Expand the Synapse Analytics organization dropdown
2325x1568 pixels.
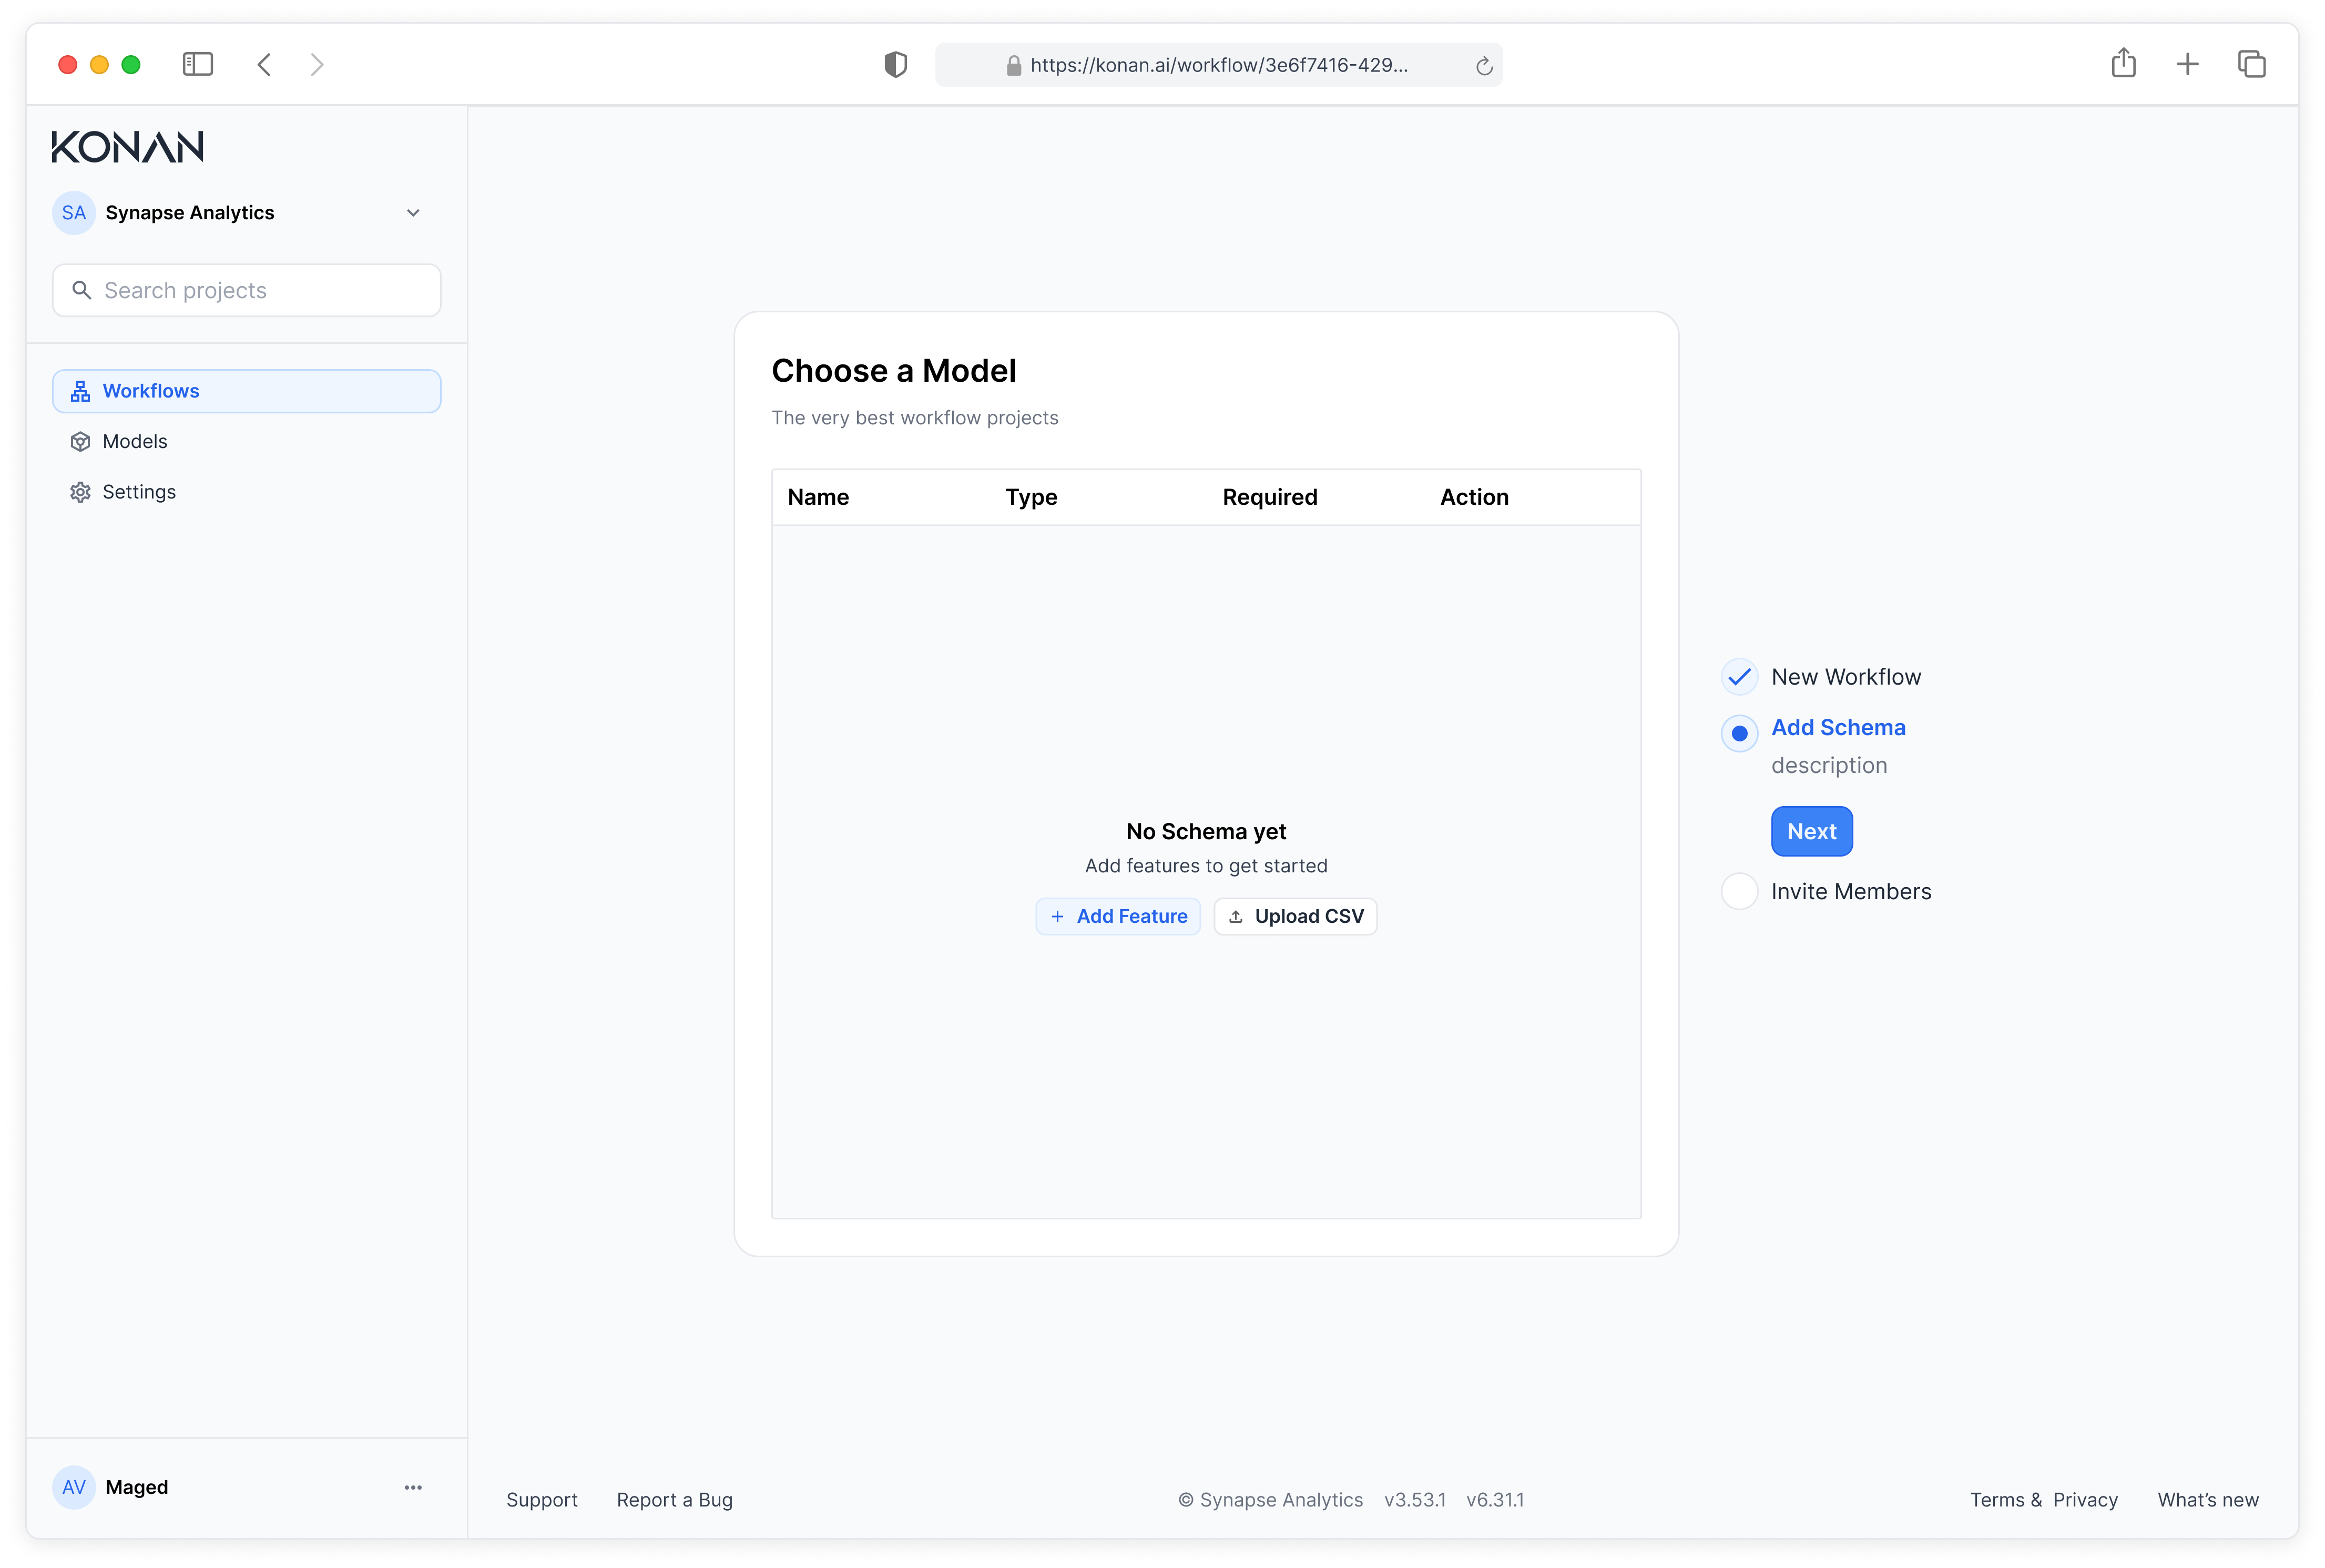(x=413, y=213)
